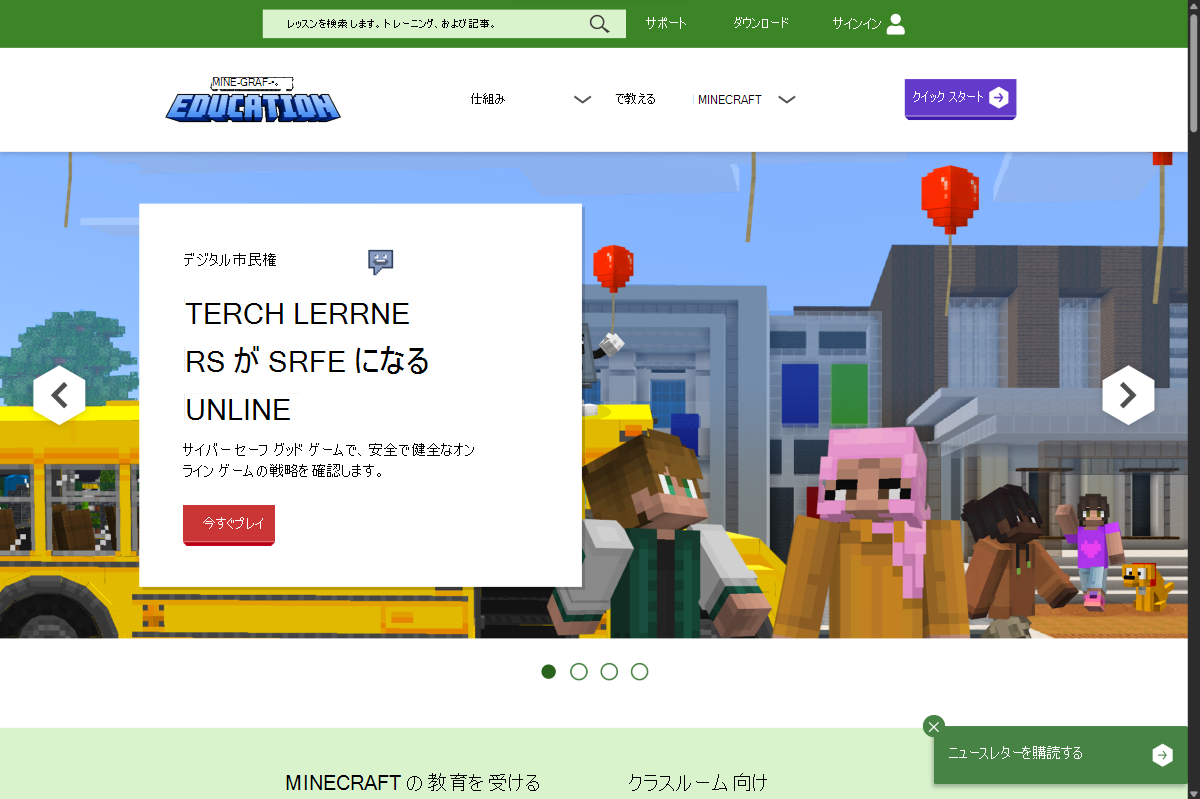Click the red 今すぐプレイ button
The width and height of the screenshot is (1200, 799).
tap(229, 524)
